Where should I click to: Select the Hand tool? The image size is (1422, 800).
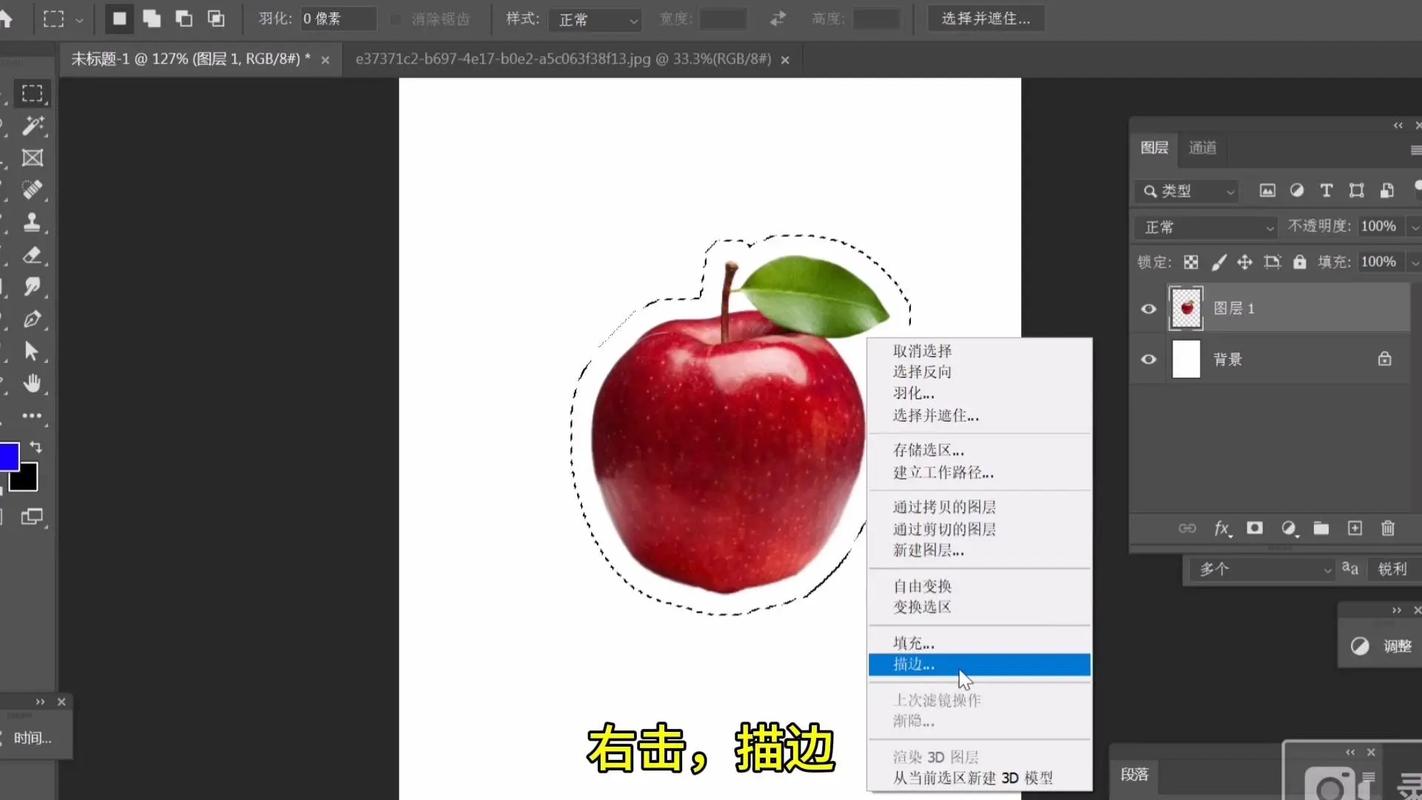(32, 383)
